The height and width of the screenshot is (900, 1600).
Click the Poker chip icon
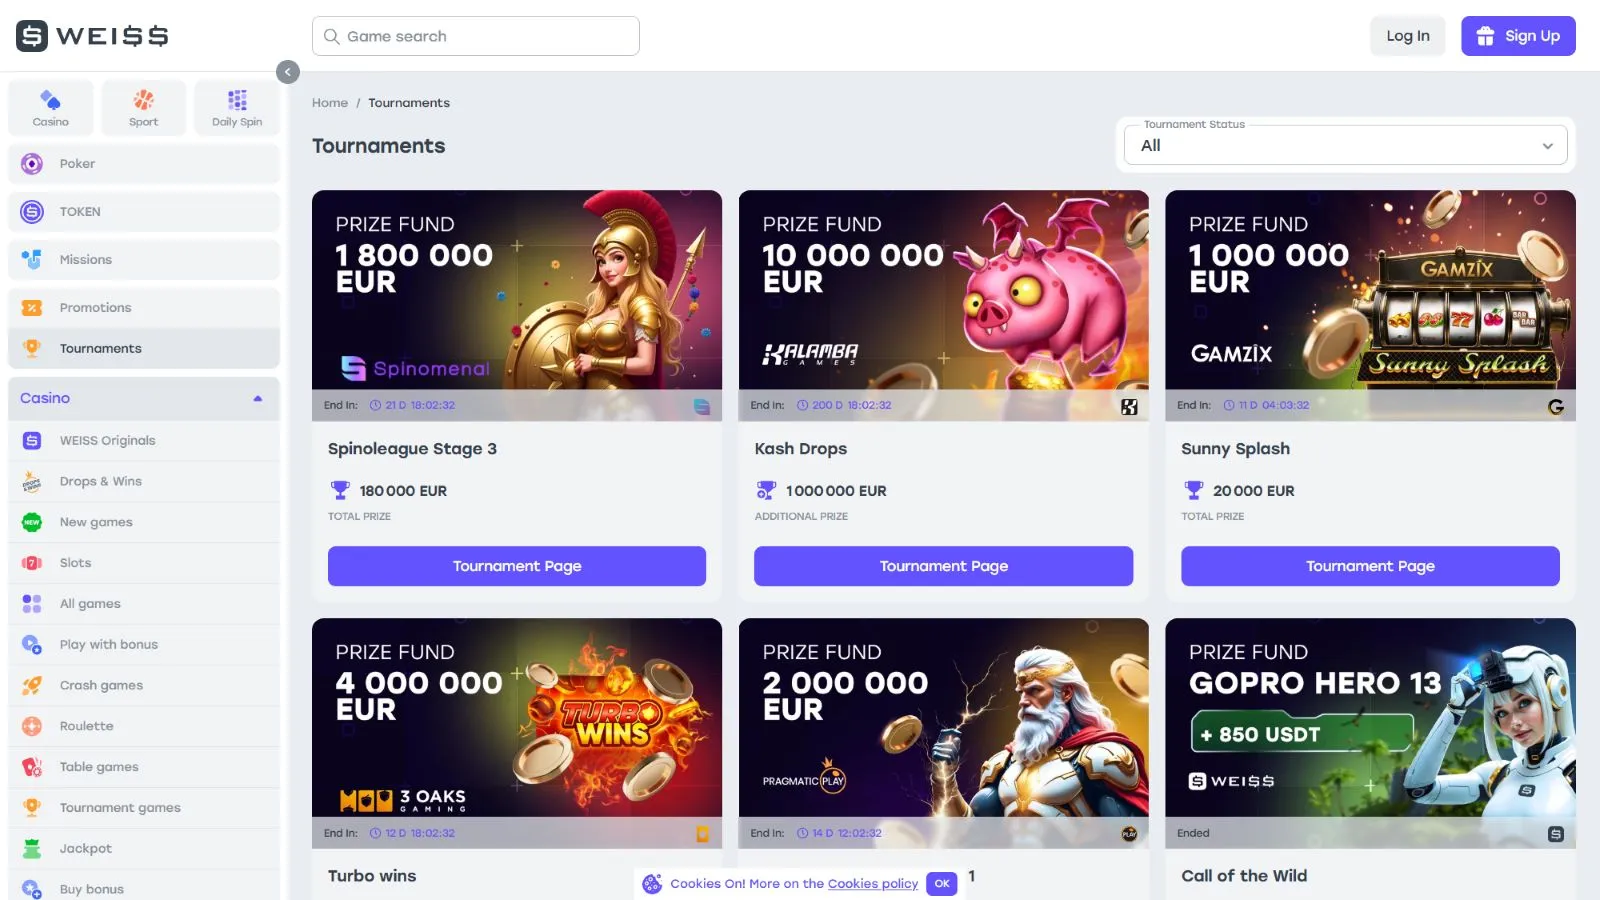tap(32, 164)
